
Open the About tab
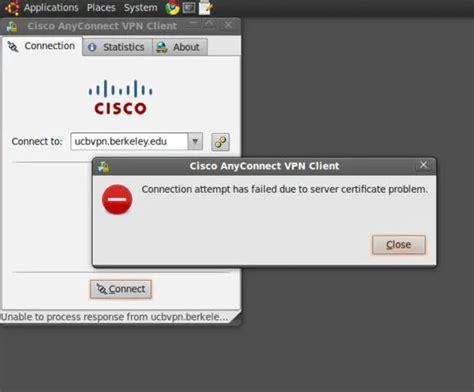(x=180, y=47)
